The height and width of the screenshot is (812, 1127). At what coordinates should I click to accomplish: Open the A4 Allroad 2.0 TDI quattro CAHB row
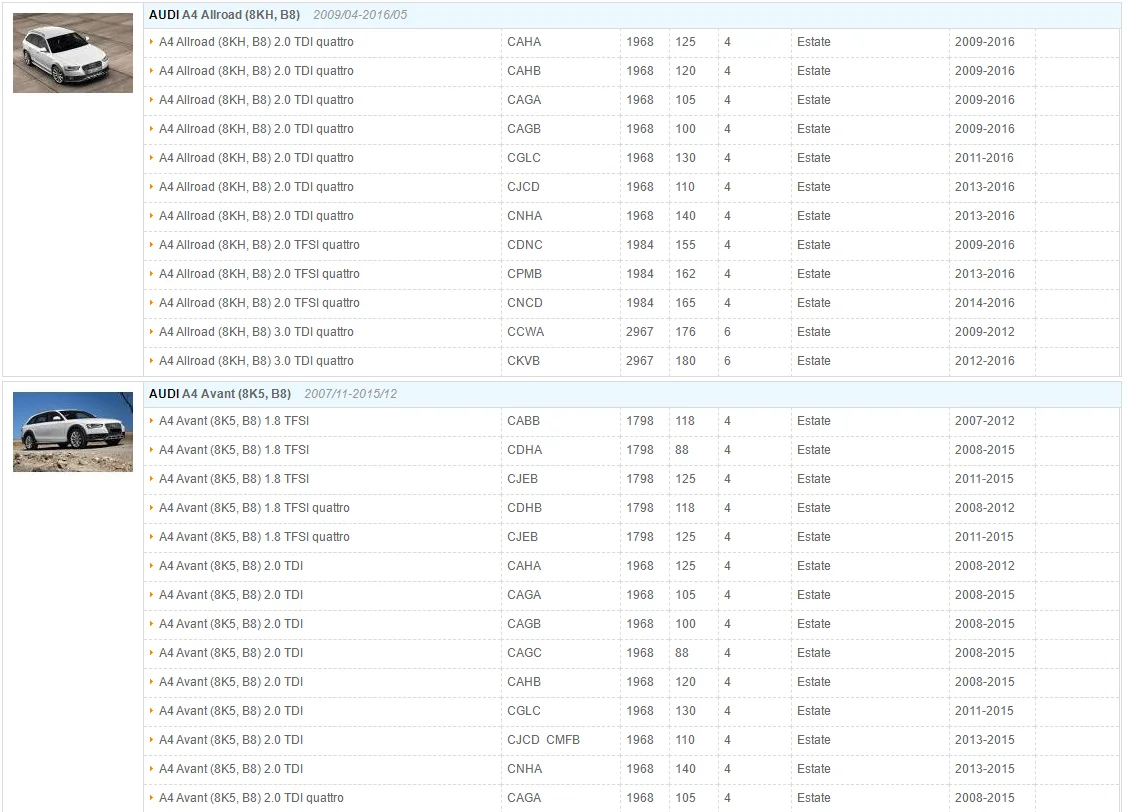pos(632,71)
